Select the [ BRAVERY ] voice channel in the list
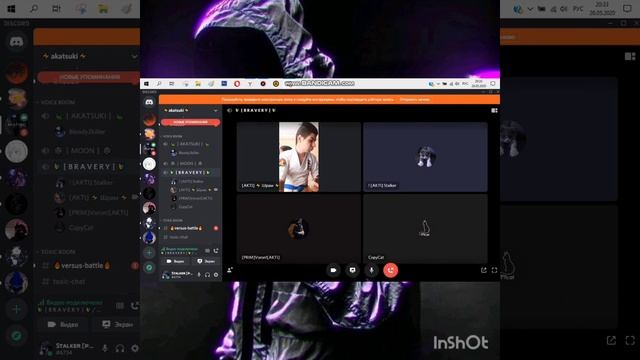The width and height of the screenshot is (640, 360). point(190,173)
